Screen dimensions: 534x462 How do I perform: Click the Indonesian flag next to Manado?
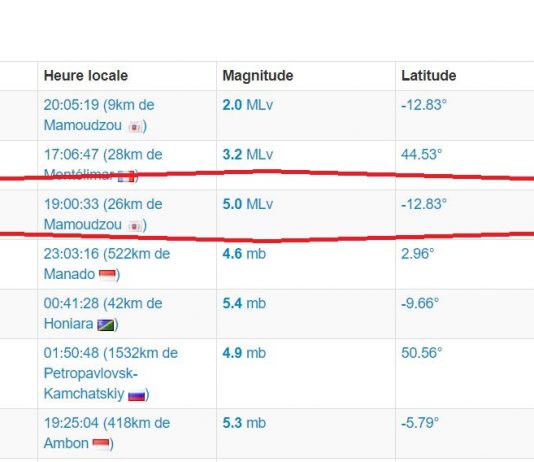107,274
